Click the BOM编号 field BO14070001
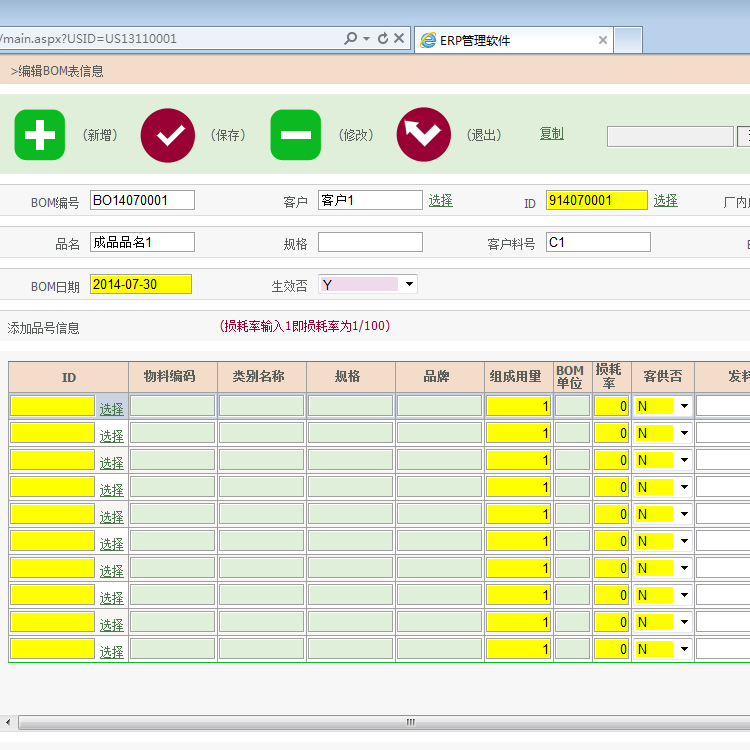 click(143, 200)
